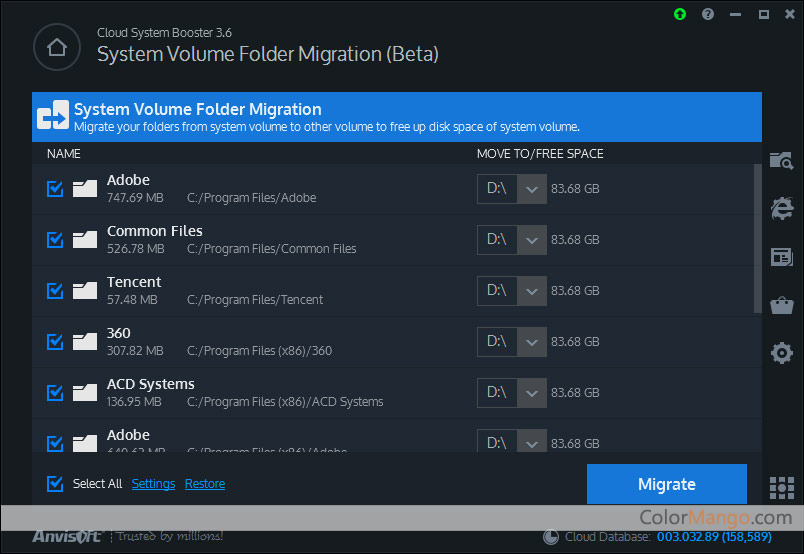The width and height of the screenshot is (804, 554).
Task: Click the green update arrow icon
Action: pyautogui.click(x=680, y=14)
